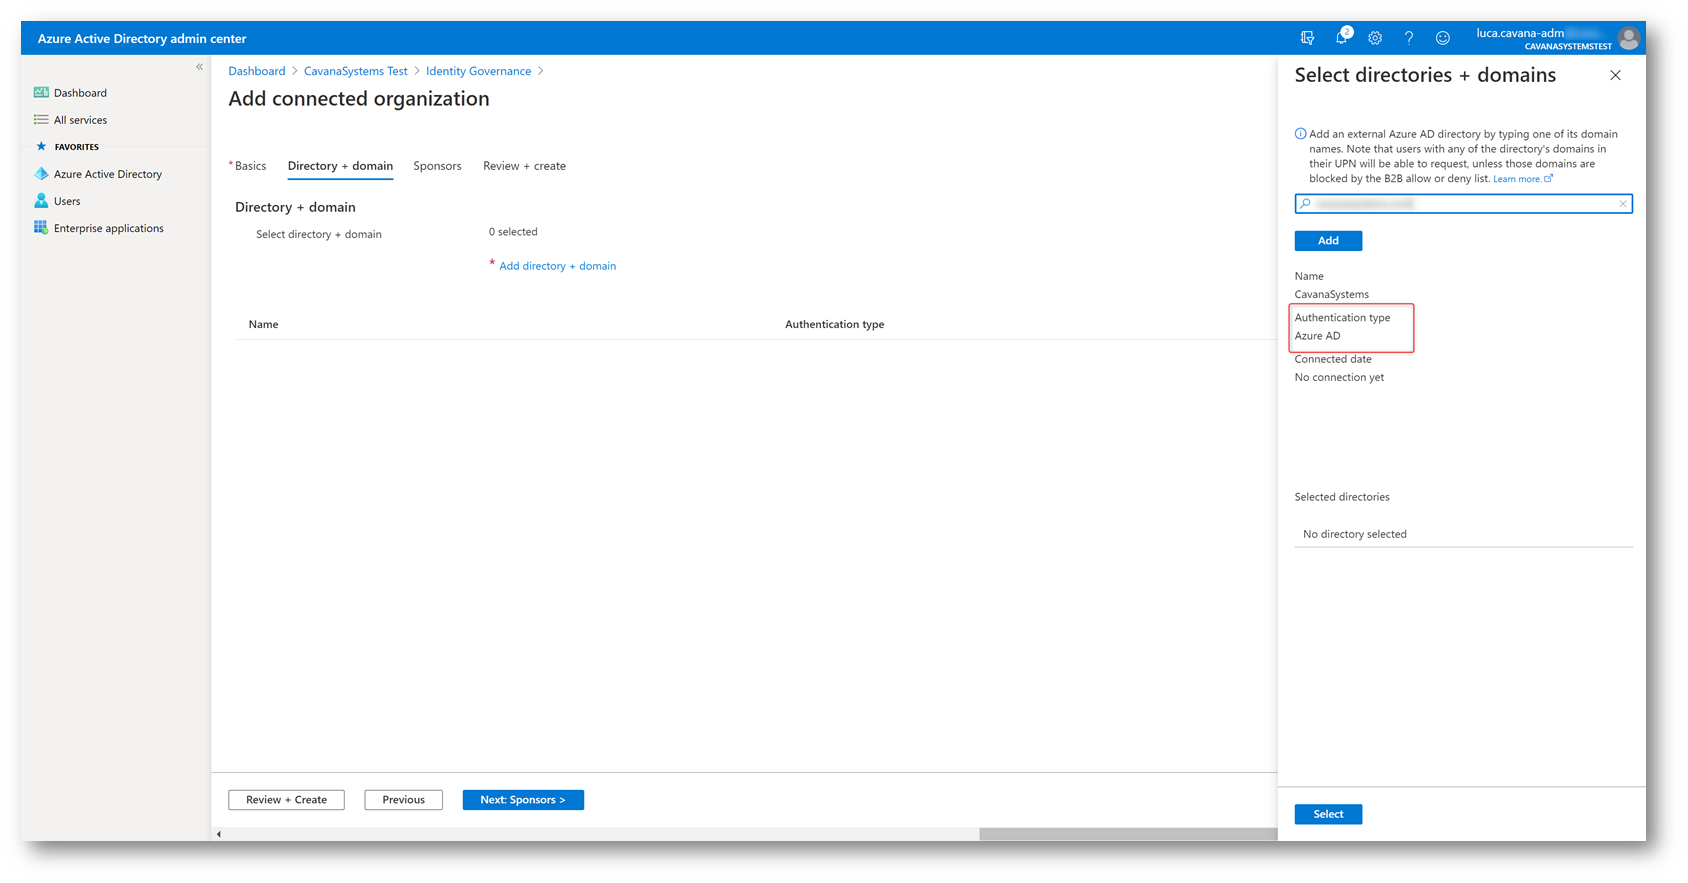Click the Enterprise applications grid icon
This screenshot has height=883, width=1688.
(41, 227)
